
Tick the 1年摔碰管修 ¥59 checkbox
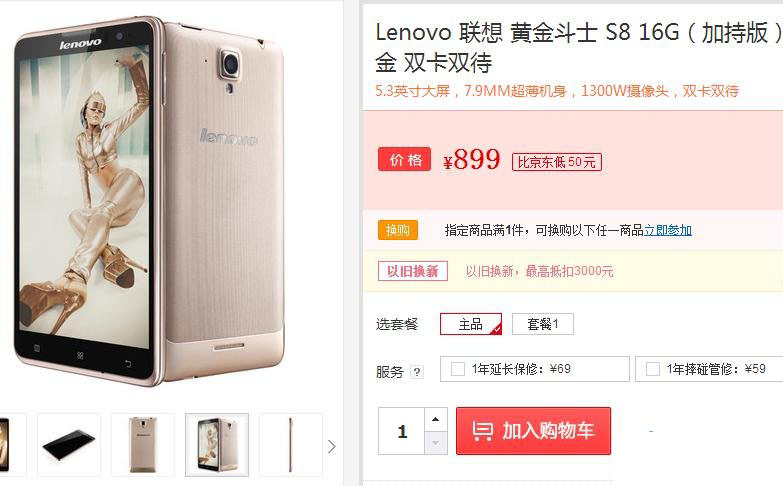[652, 369]
